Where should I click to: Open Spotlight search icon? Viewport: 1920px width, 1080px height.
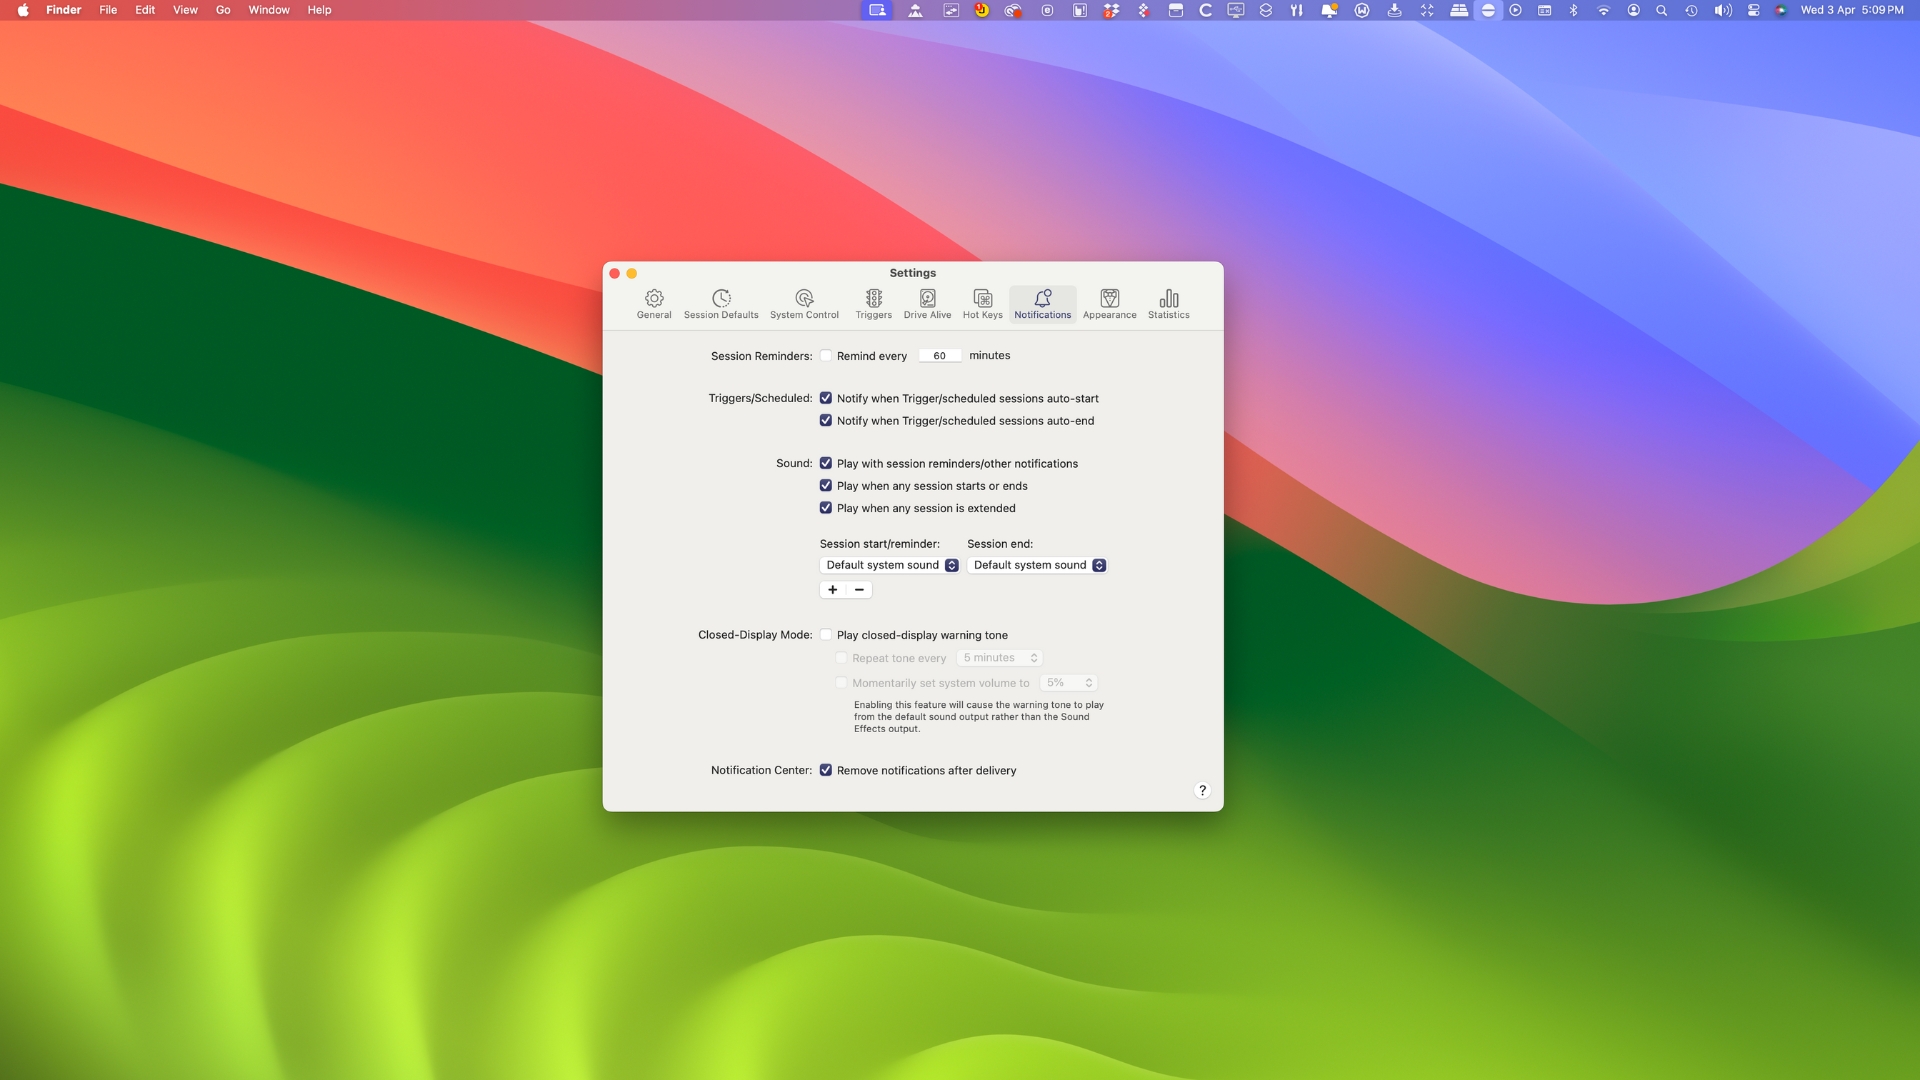tap(1662, 10)
